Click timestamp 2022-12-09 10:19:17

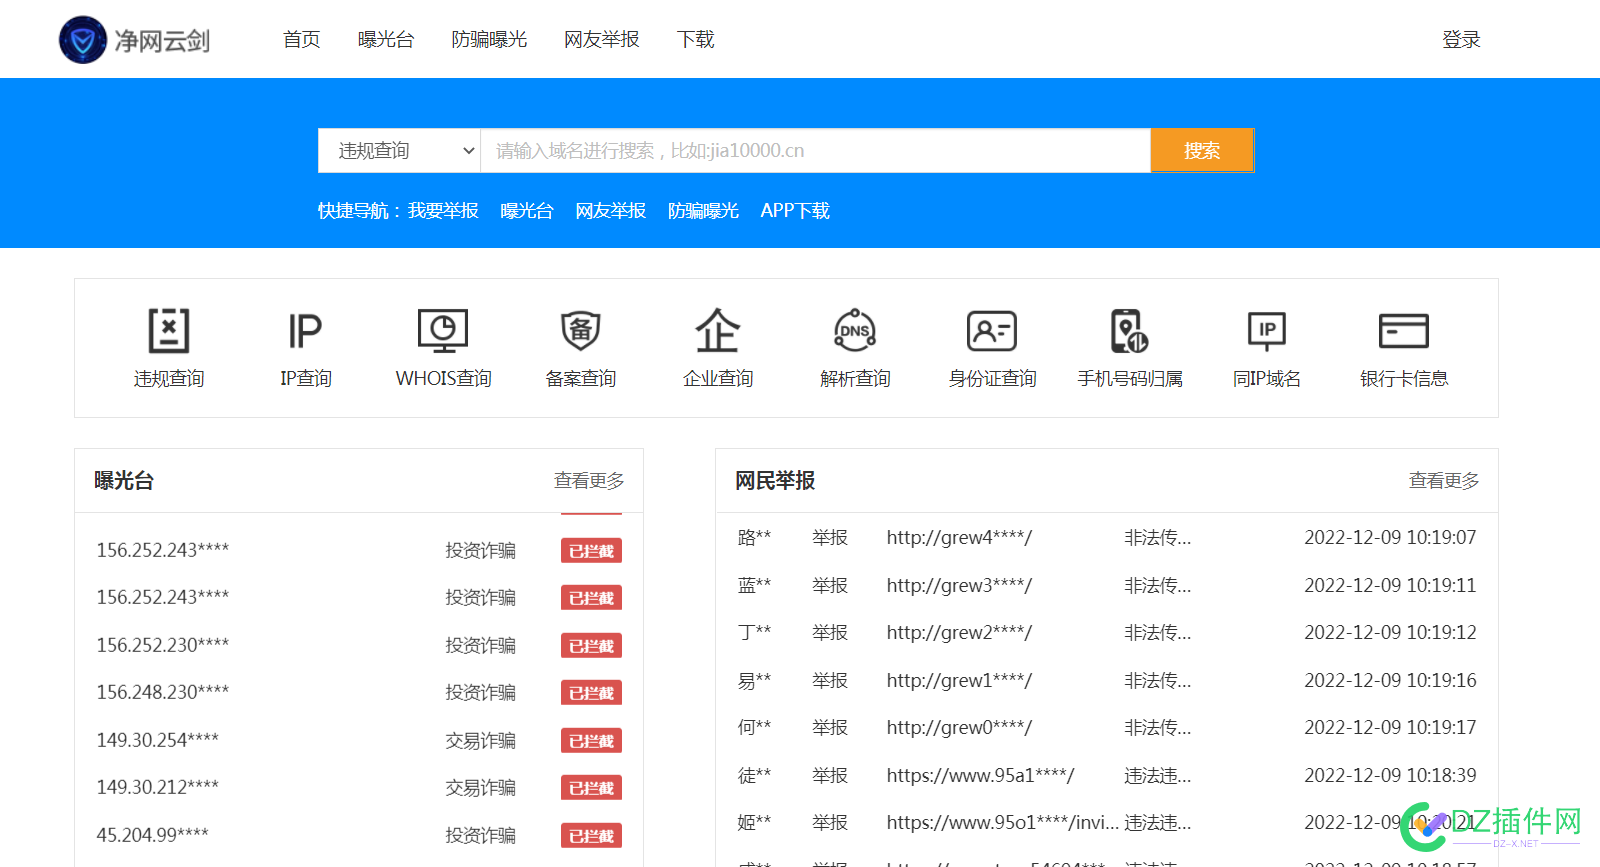click(x=1390, y=728)
